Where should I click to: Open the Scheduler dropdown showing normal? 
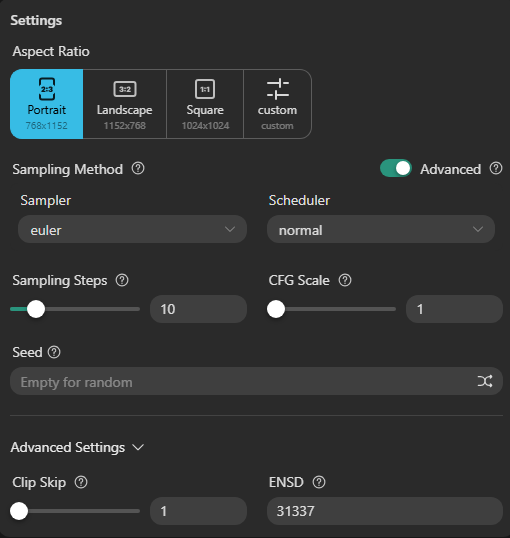(x=381, y=230)
